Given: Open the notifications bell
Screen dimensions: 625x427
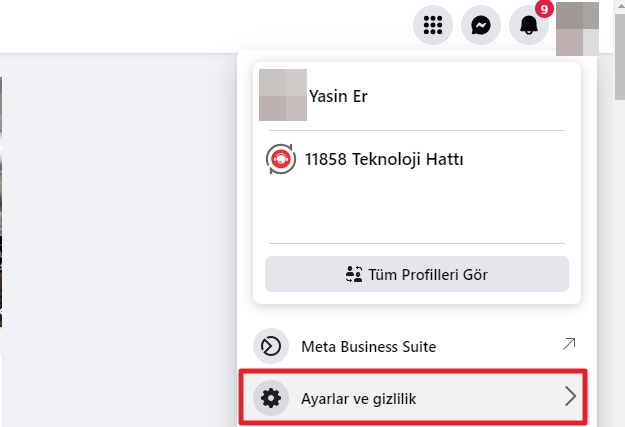Looking at the screenshot, I should tap(529, 25).
